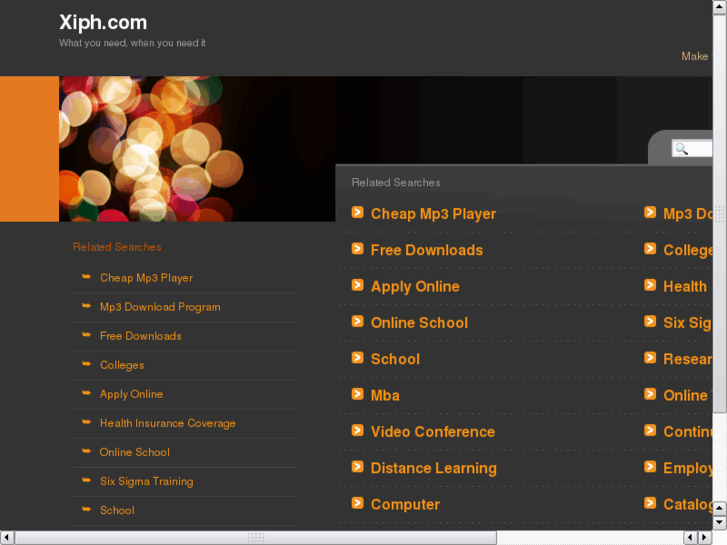The image size is (727, 545).
Task: Click arrow icon next to Distance Learning
Action: click(x=357, y=467)
